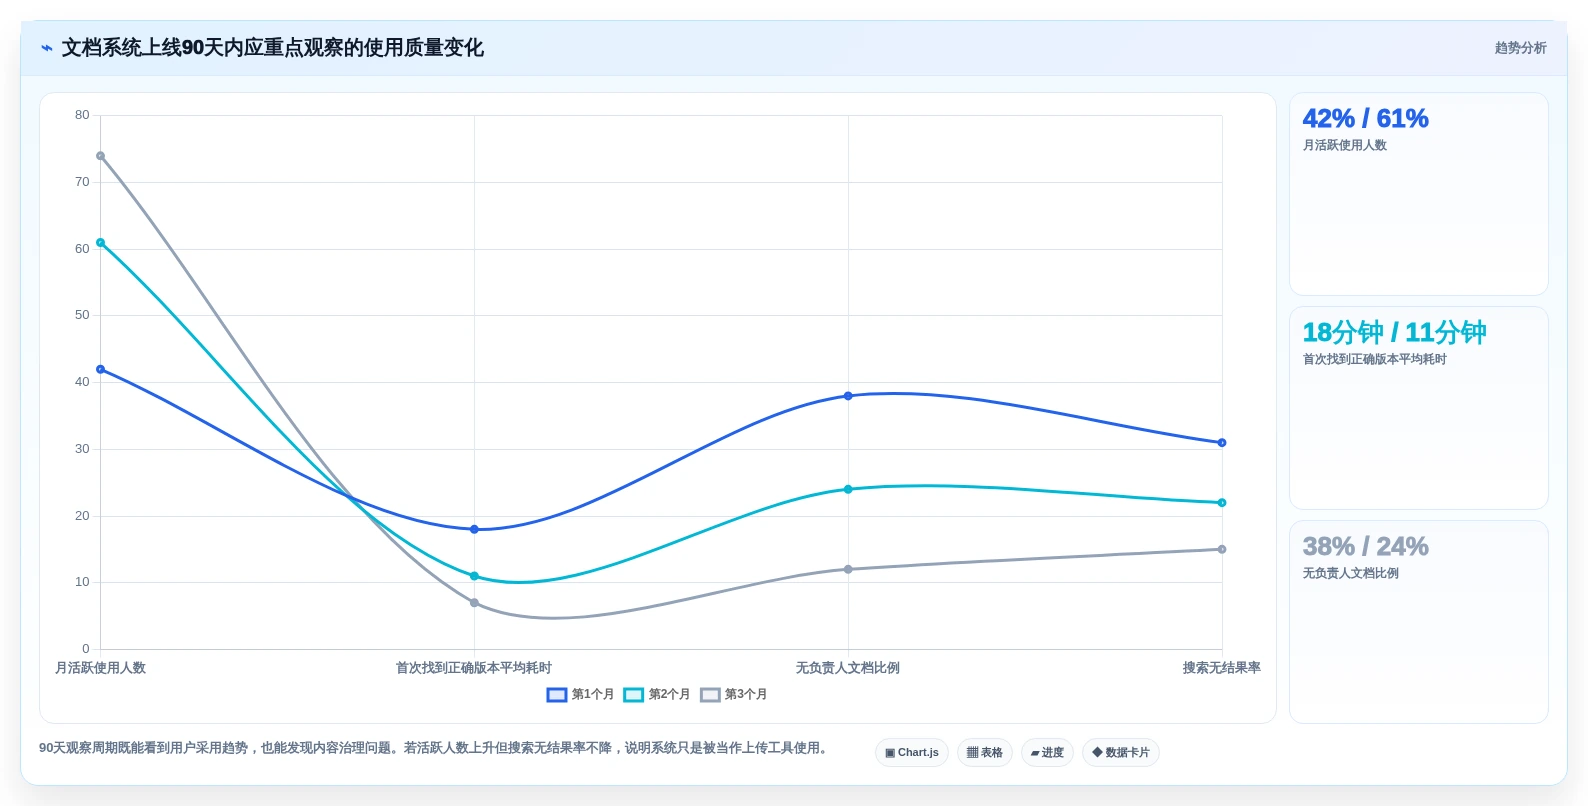Open the 18分钟 / 11分钟 stat card

[x=1418, y=408]
